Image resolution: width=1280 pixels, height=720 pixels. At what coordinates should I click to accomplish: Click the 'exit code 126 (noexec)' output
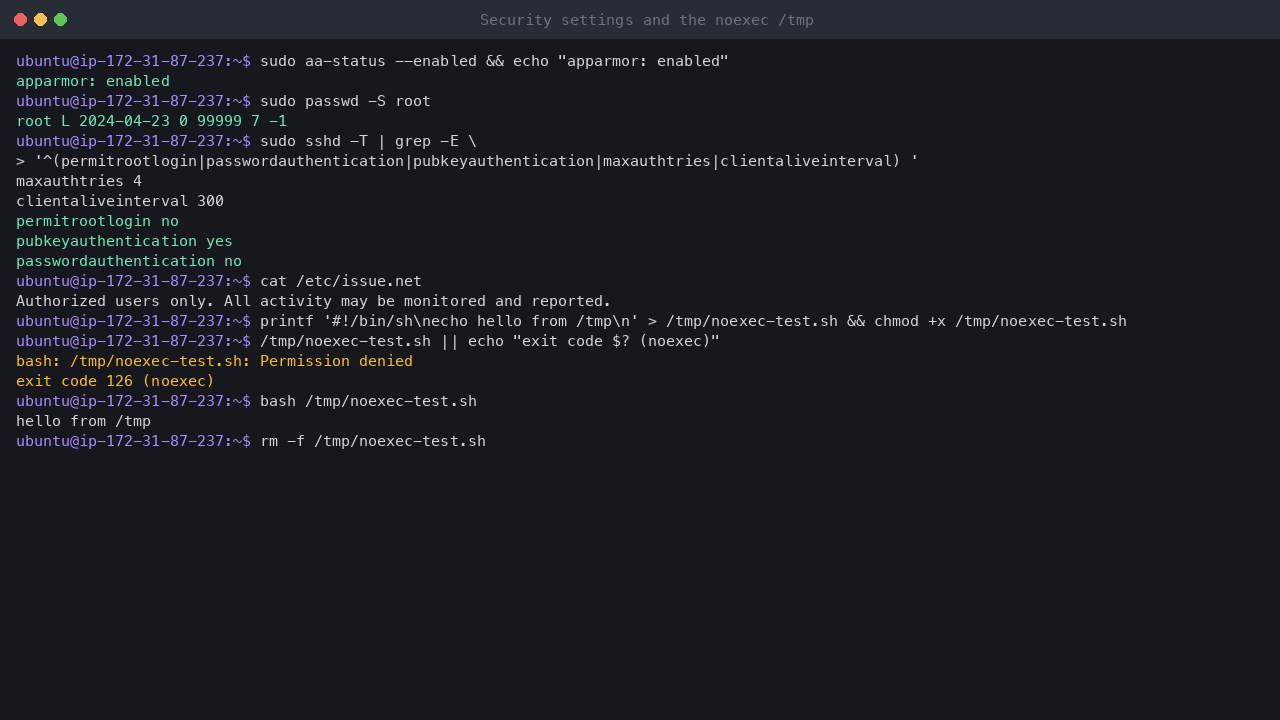tap(115, 381)
